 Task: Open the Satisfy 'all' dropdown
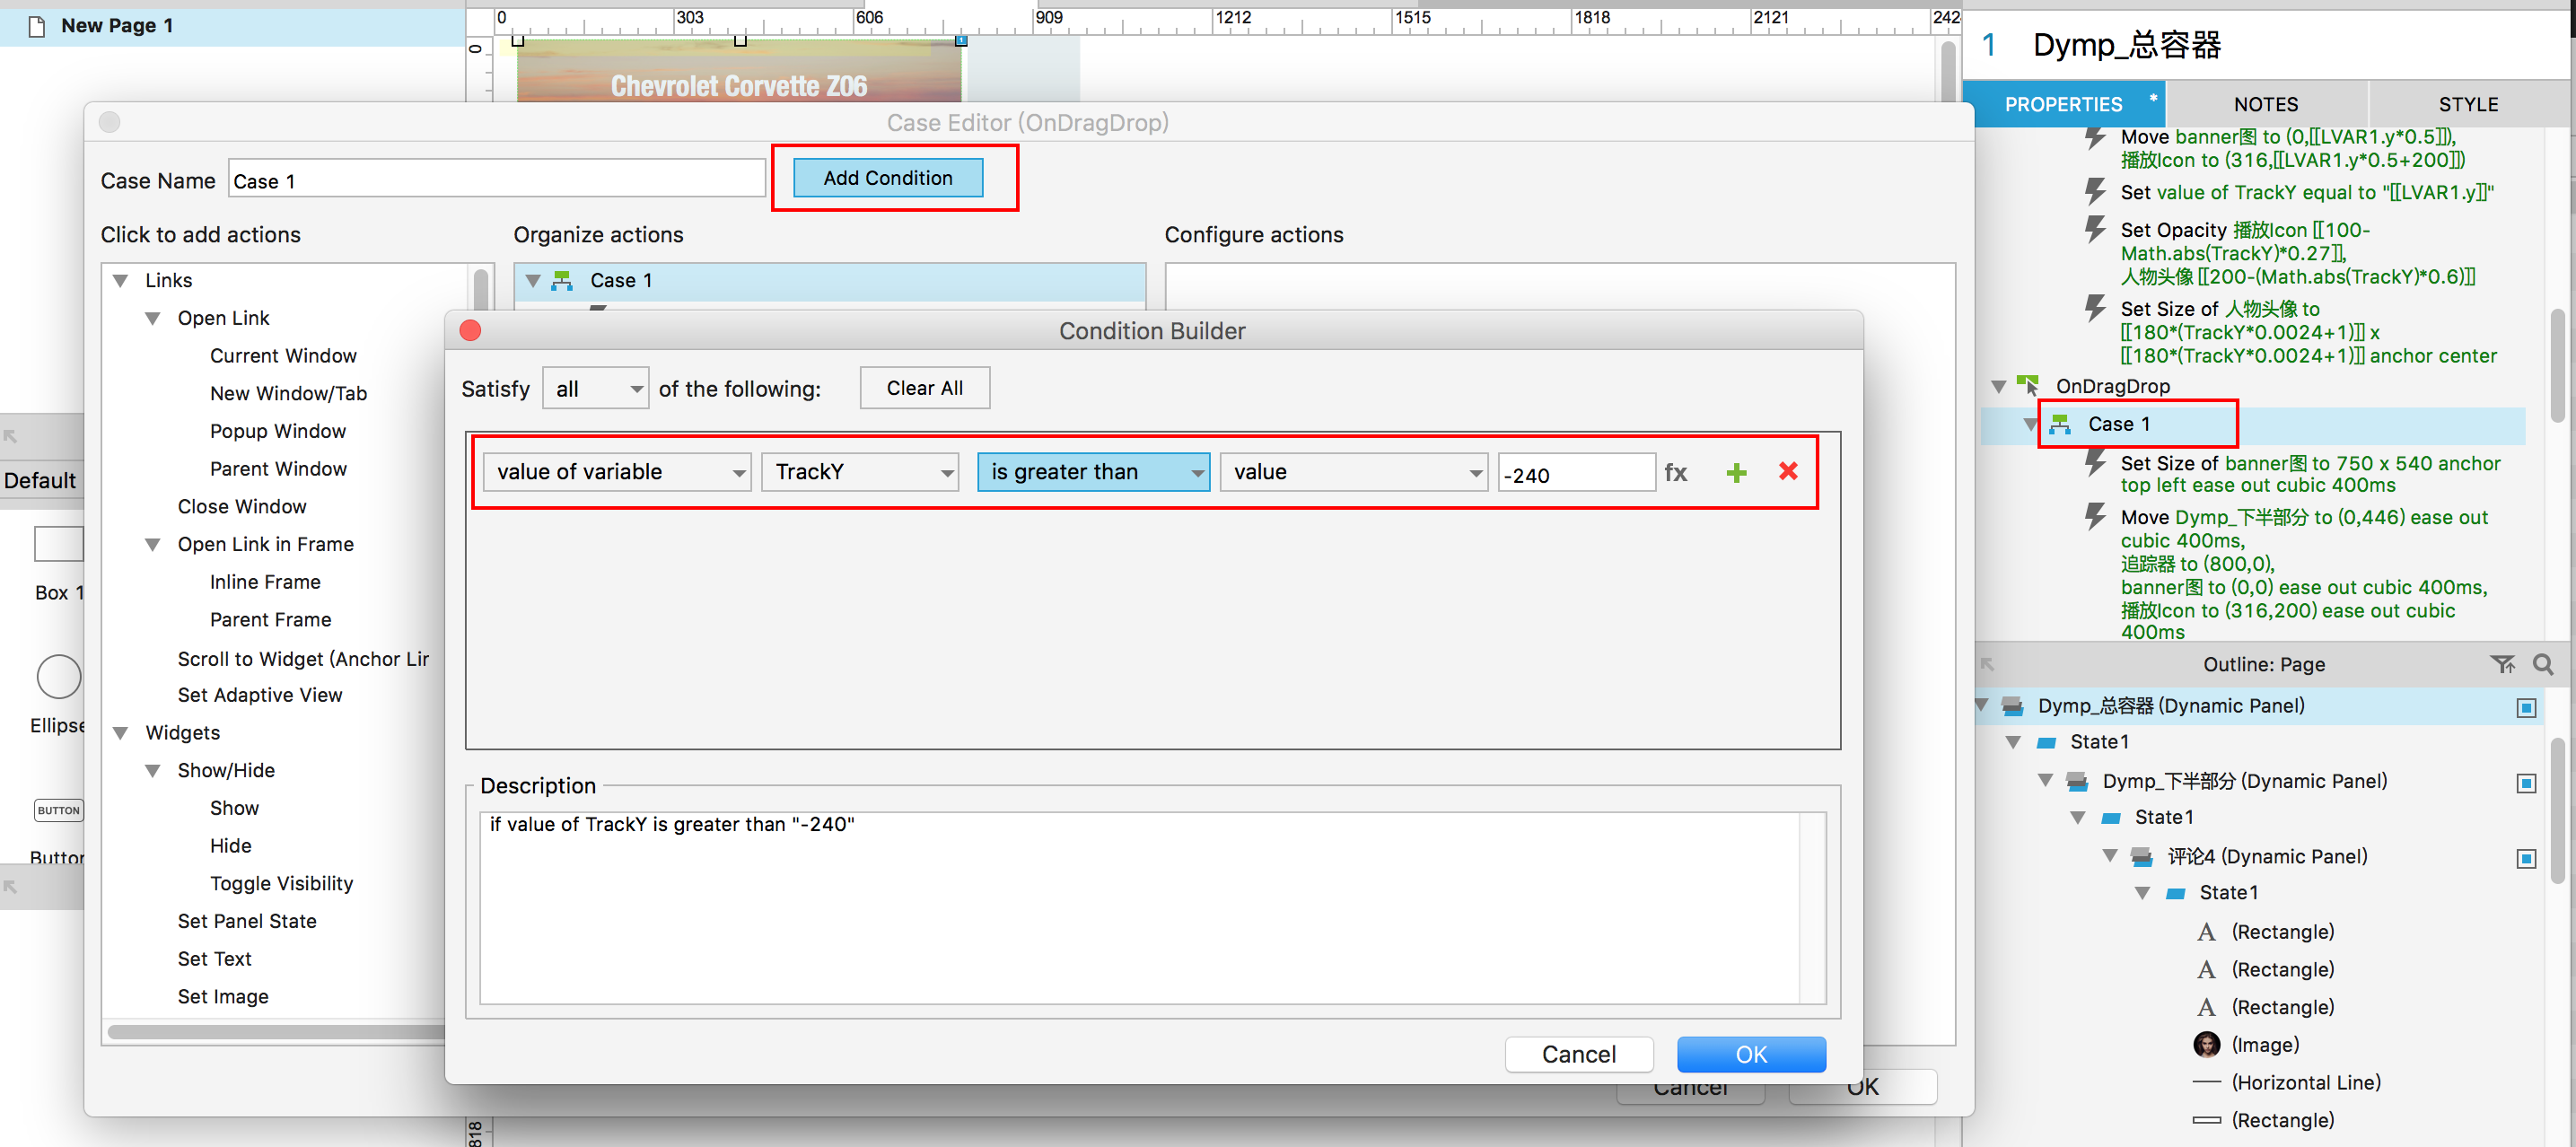[596, 389]
